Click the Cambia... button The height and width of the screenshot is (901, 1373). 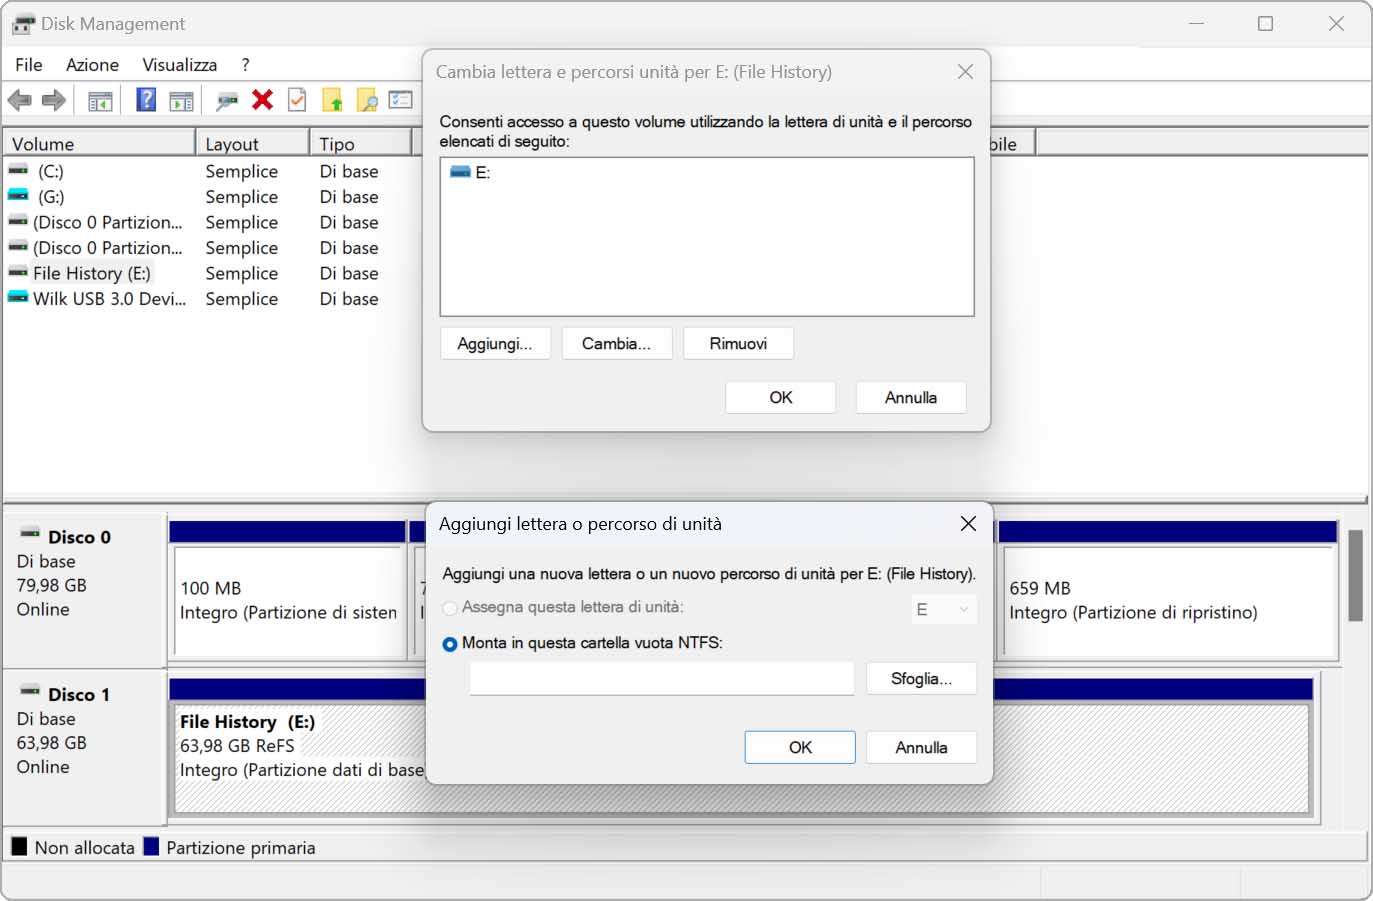tap(616, 344)
